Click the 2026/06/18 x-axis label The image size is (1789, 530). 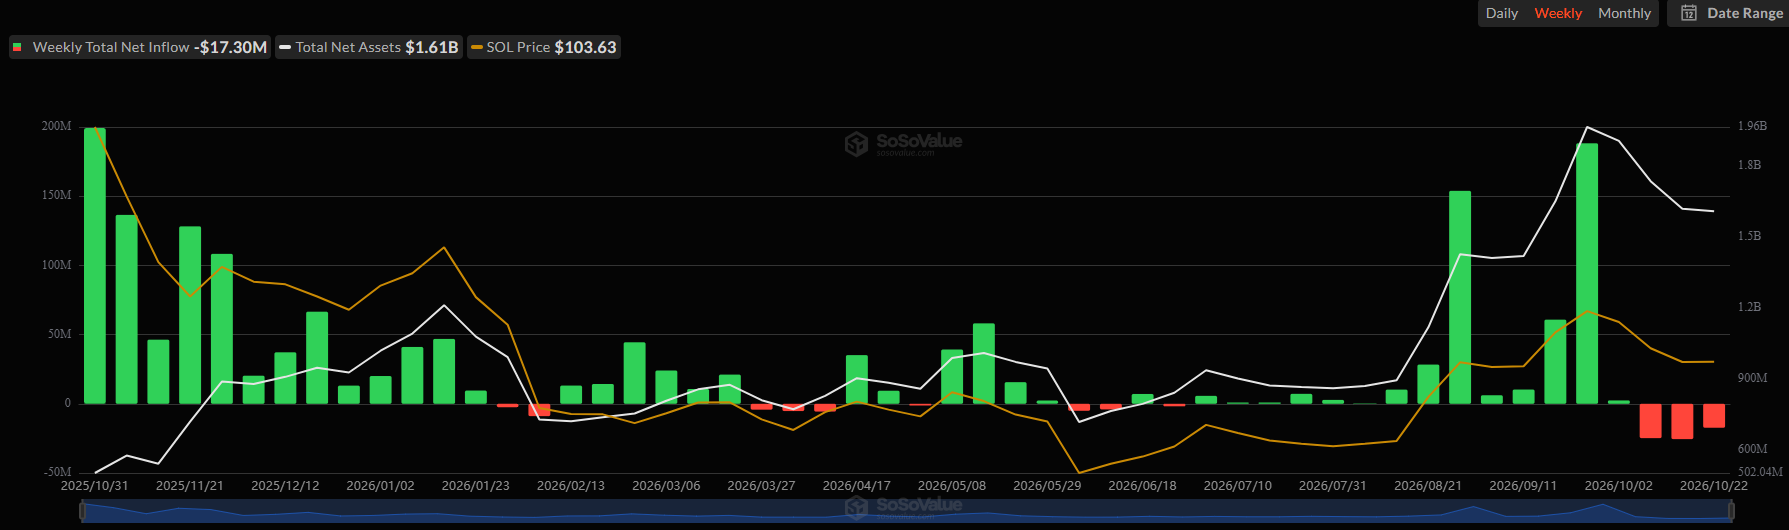coord(1142,486)
